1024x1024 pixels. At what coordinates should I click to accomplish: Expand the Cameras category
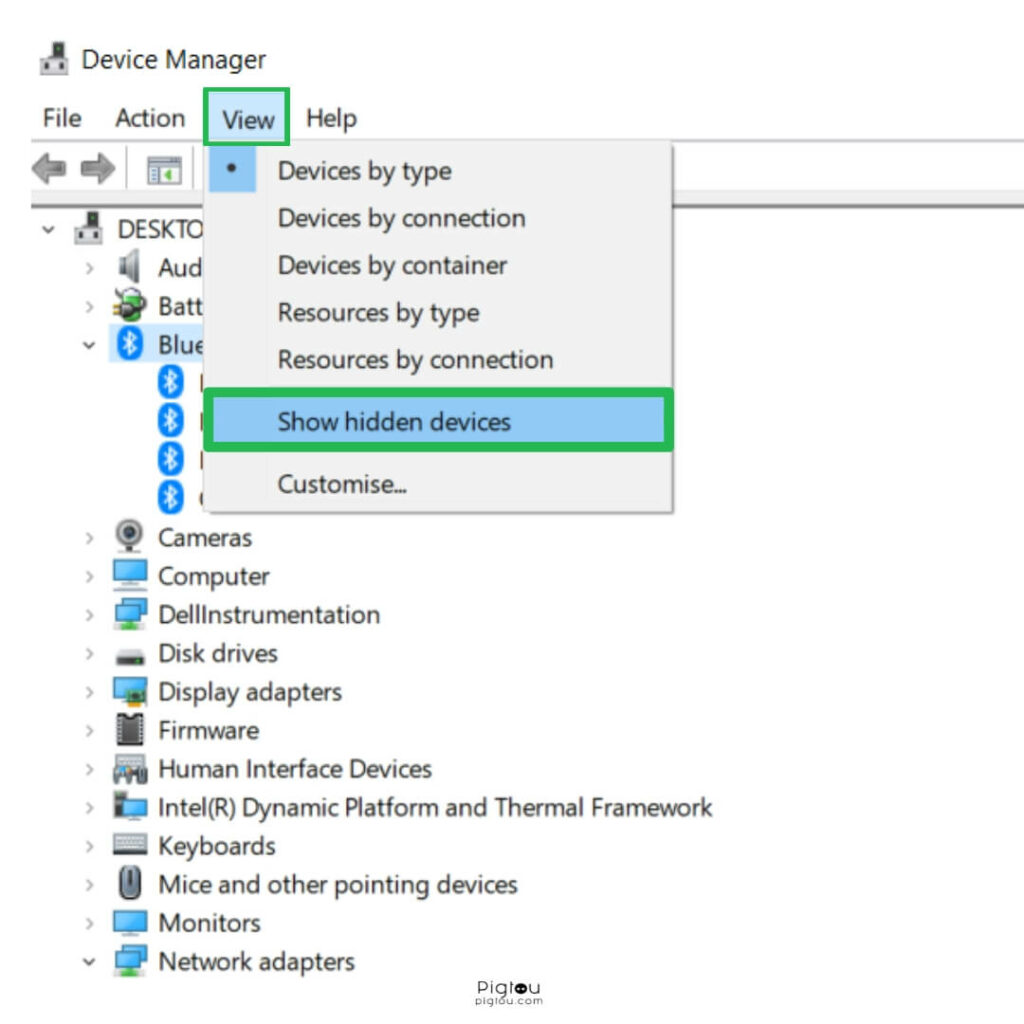tap(89, 537)
